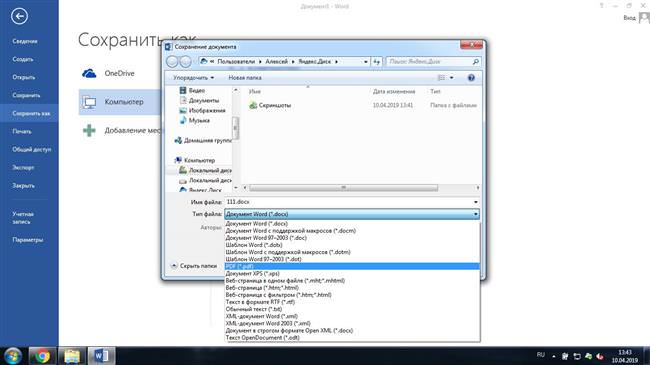Click the Windows Start orb
Image resolution: width=650 pixels, height=365 pixels.
pos(12,356)
